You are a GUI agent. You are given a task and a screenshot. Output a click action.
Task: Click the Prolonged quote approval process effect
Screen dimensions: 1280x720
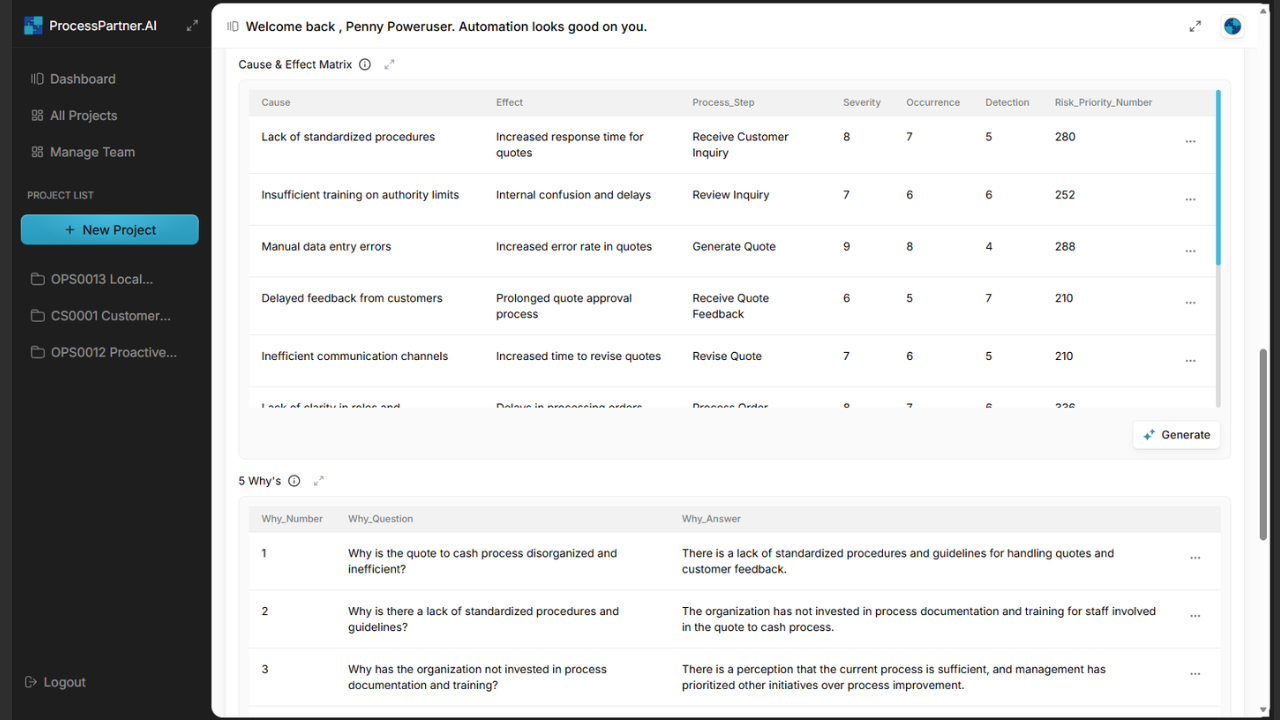coord(564,306)
